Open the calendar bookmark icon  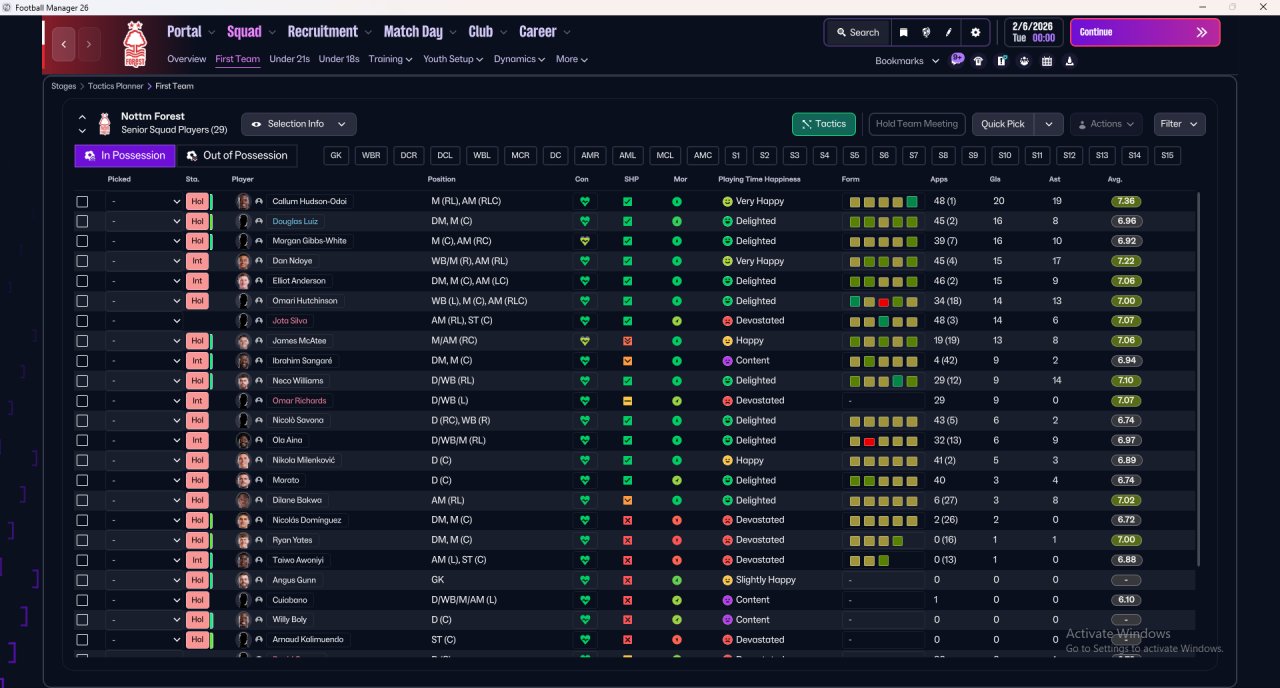point(1047,61)
